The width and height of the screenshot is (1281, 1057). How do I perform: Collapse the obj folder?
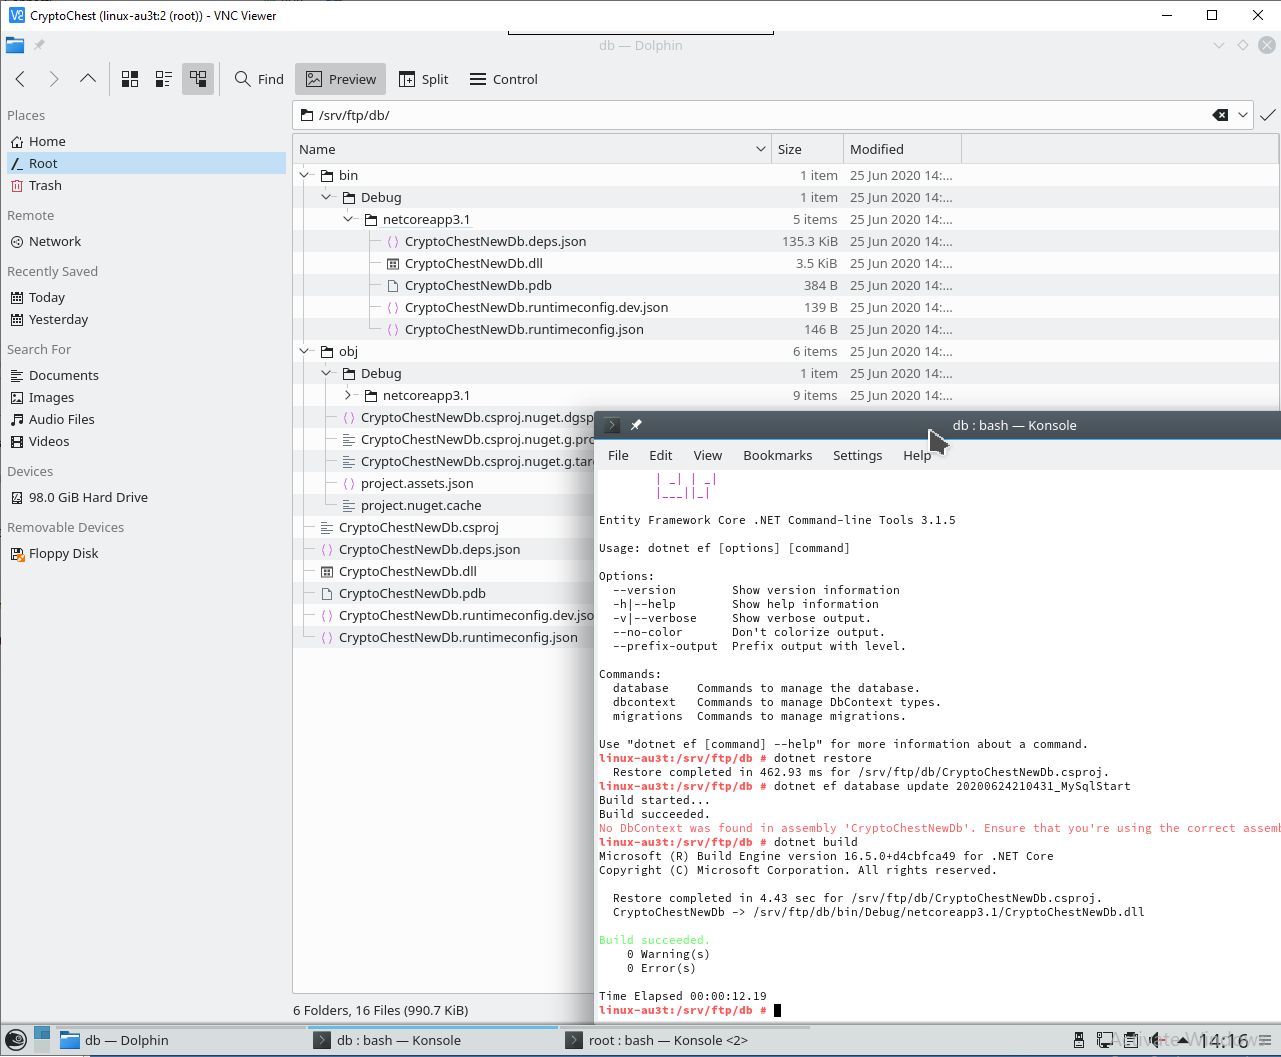[x=305, y=351]
